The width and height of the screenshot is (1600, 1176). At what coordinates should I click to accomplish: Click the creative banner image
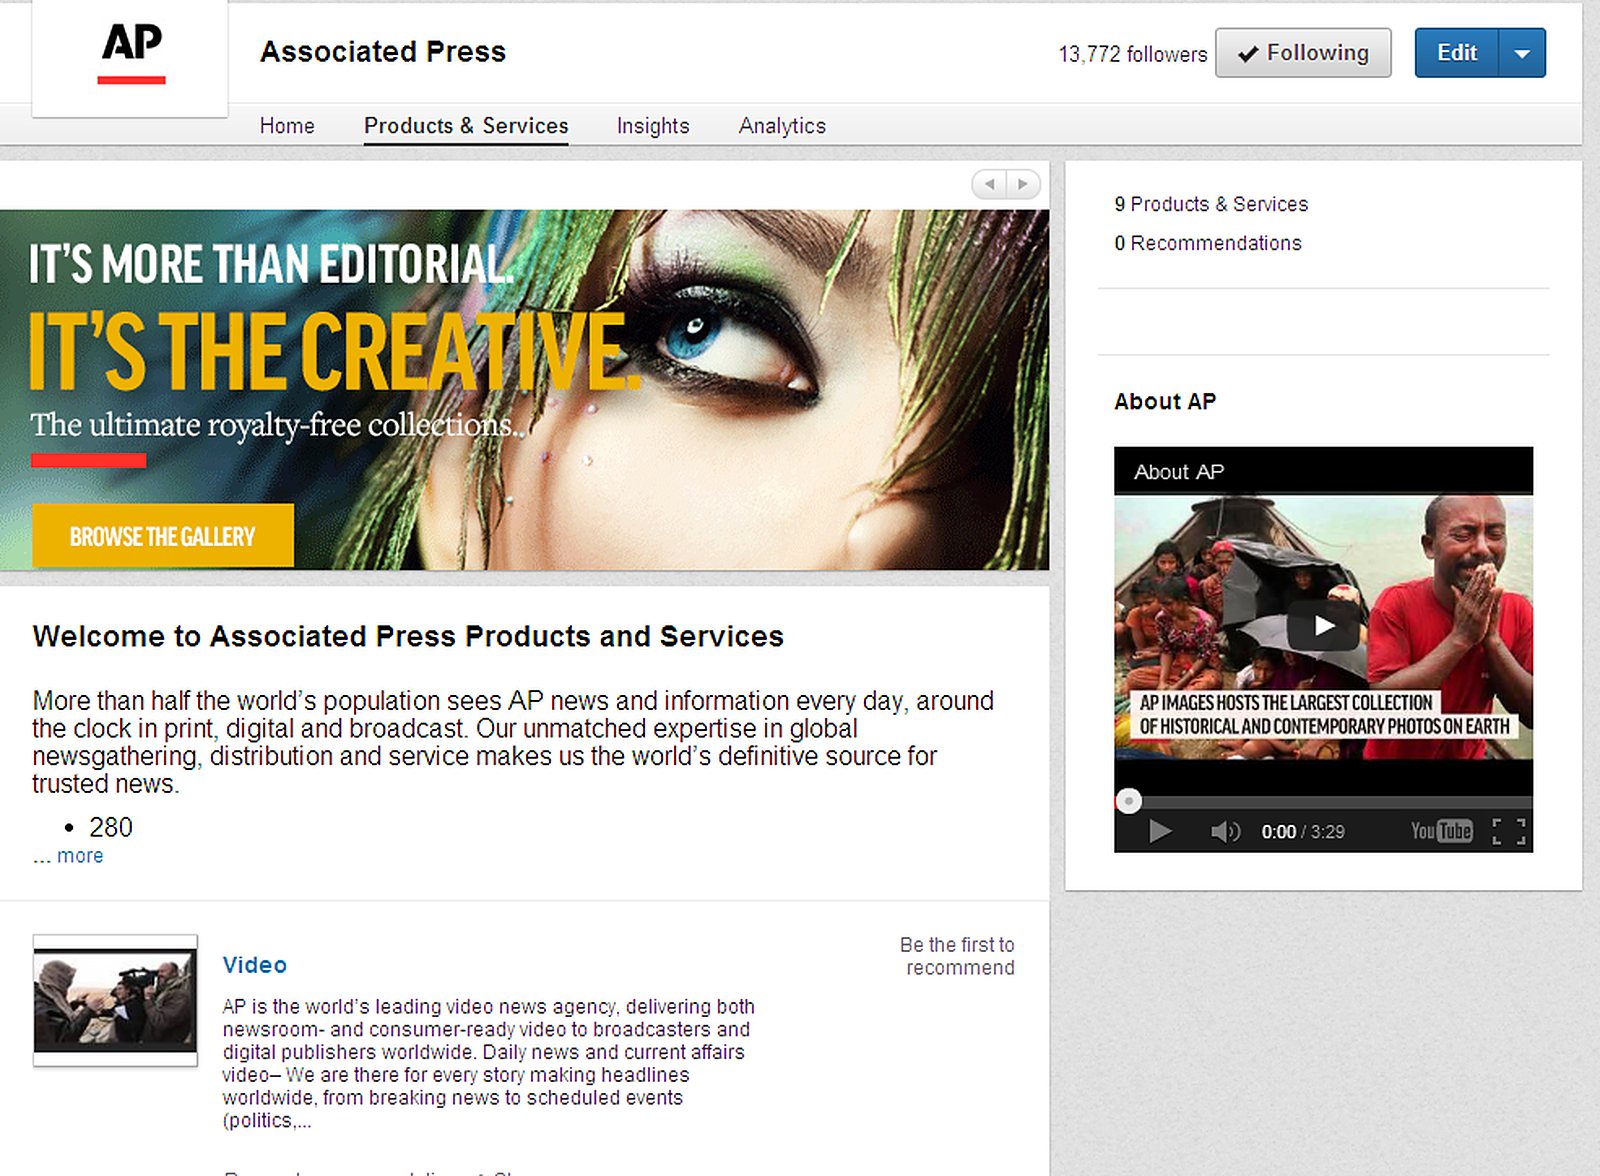524,390
